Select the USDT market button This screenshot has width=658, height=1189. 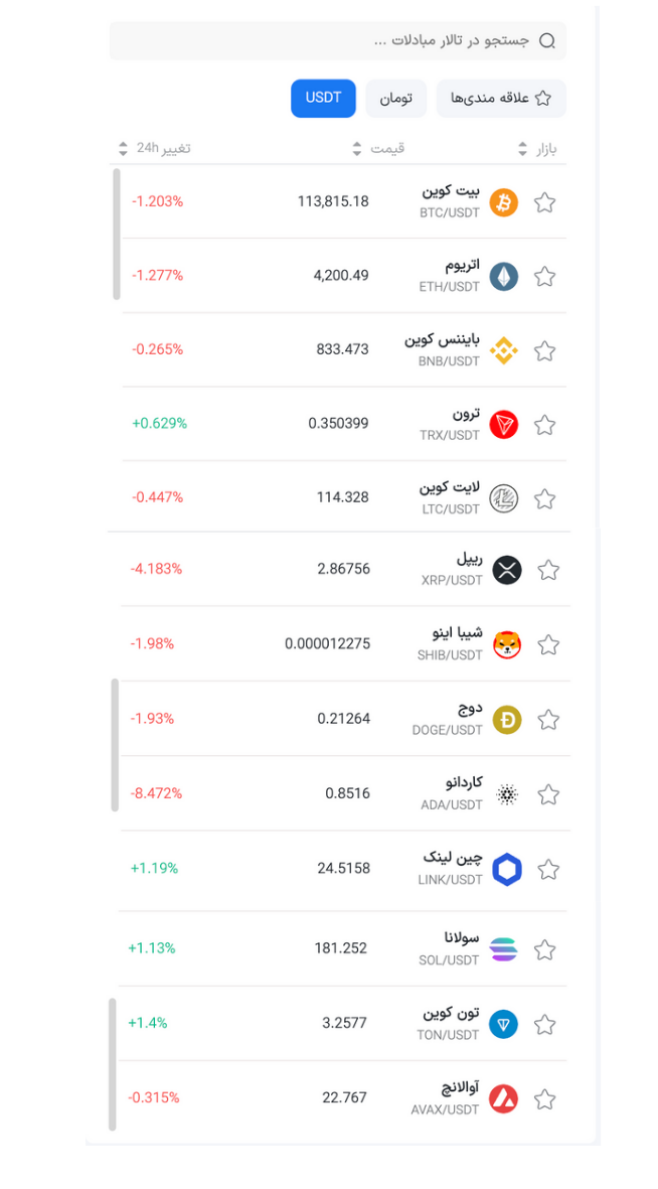(x=322, y=98)
